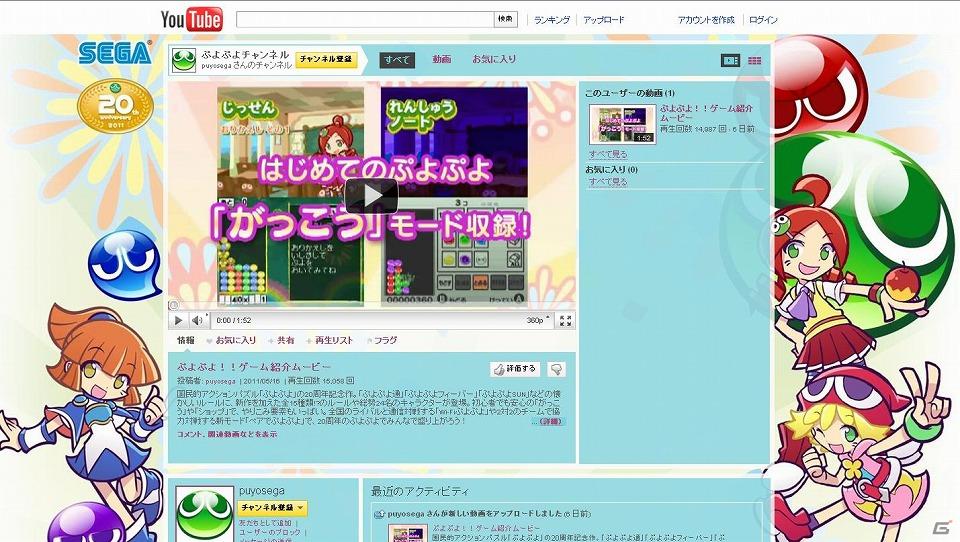Click the SEGA logo

(115, 53)
